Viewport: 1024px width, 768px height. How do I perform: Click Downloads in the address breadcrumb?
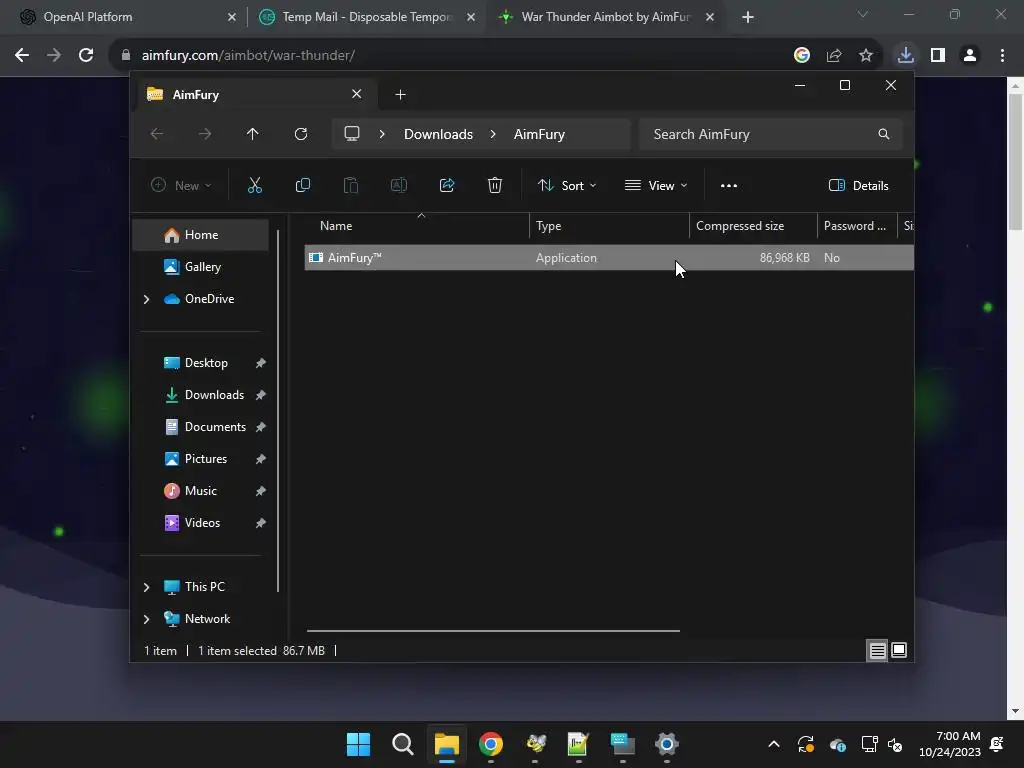(438, 134)
